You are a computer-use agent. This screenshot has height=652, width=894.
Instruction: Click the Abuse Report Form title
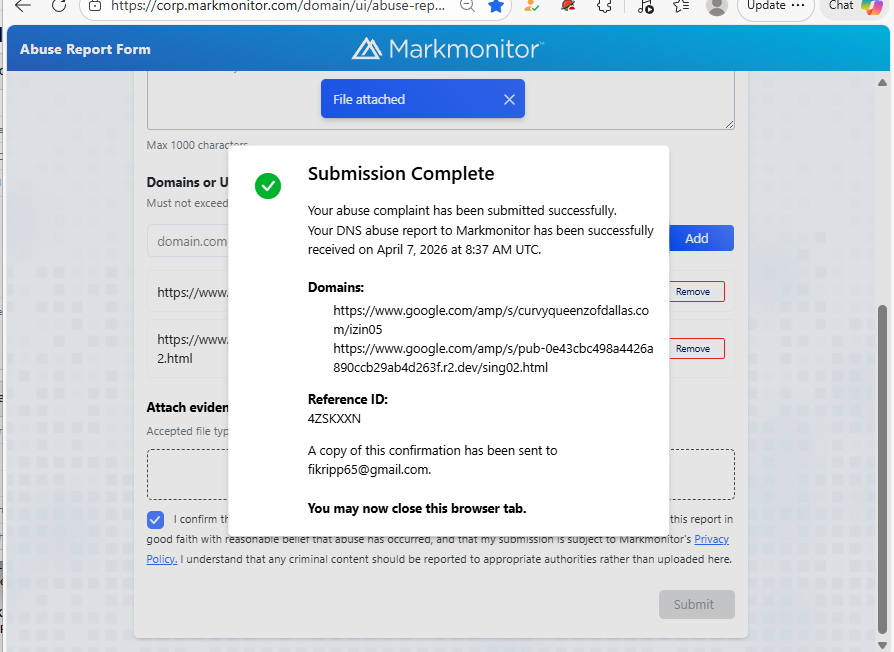(86, 50)
